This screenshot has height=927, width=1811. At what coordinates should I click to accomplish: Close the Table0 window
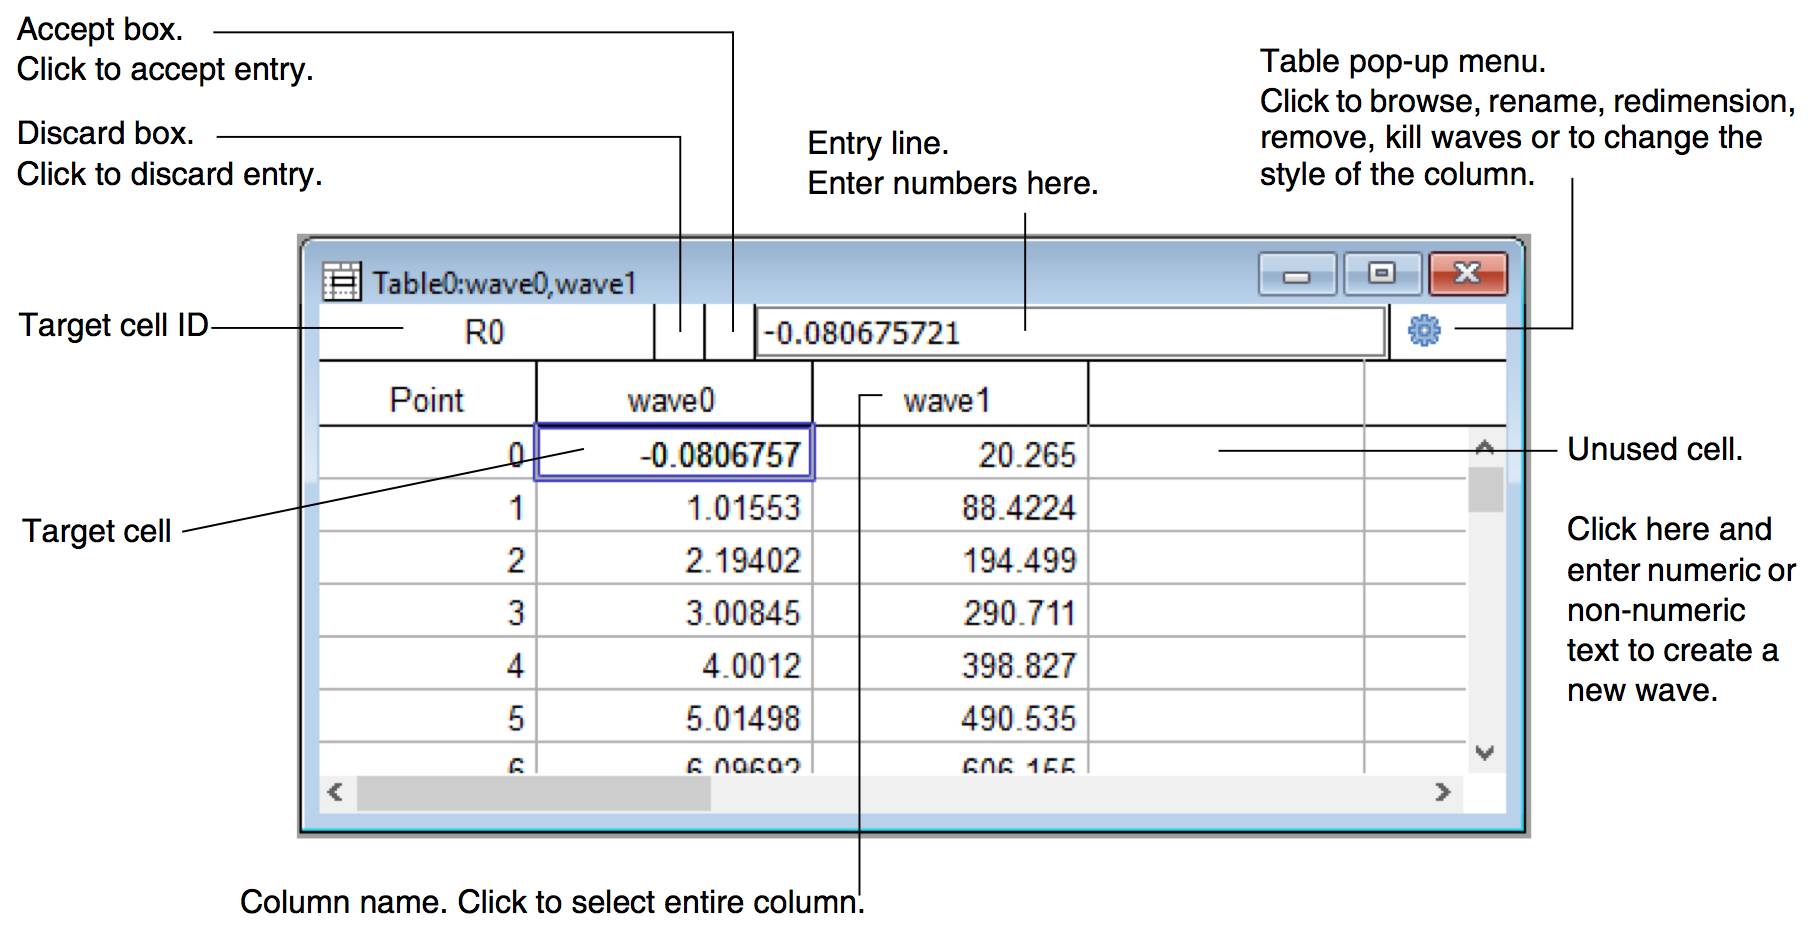click(x=1467, y=273)
